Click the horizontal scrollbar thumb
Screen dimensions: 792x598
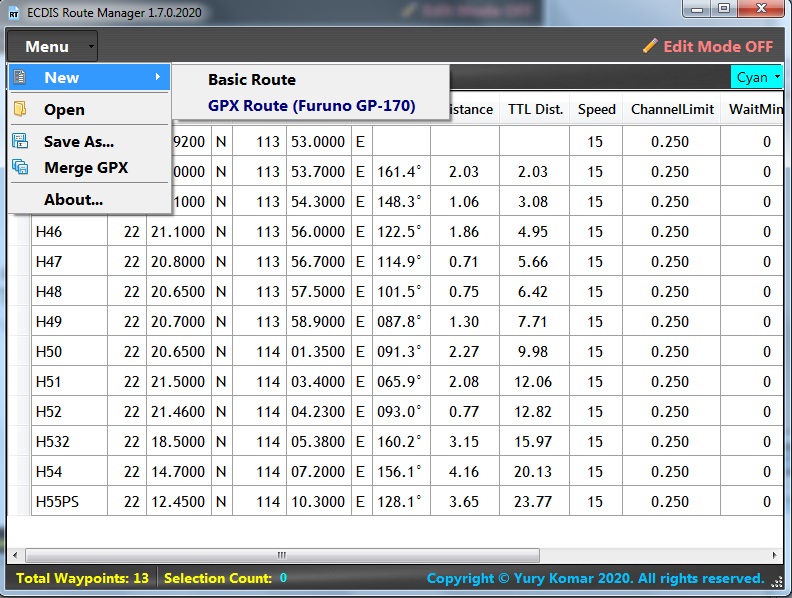282,555
